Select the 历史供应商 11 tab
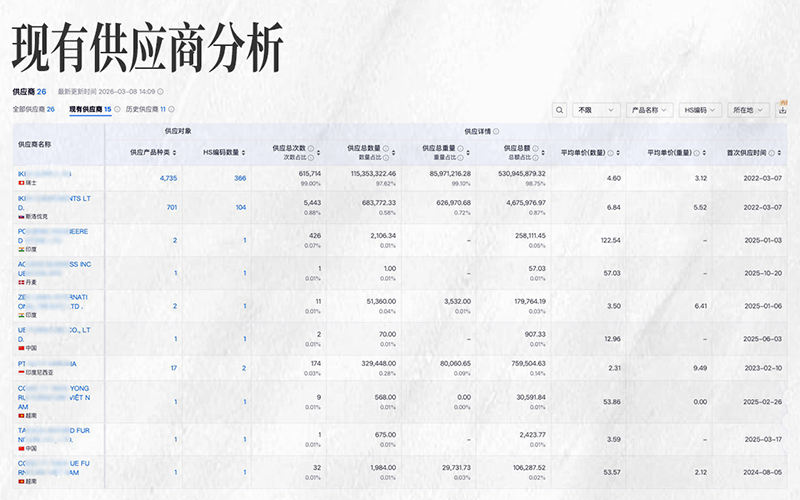Screen dimensions: 800x500 [x=150, y=108]
